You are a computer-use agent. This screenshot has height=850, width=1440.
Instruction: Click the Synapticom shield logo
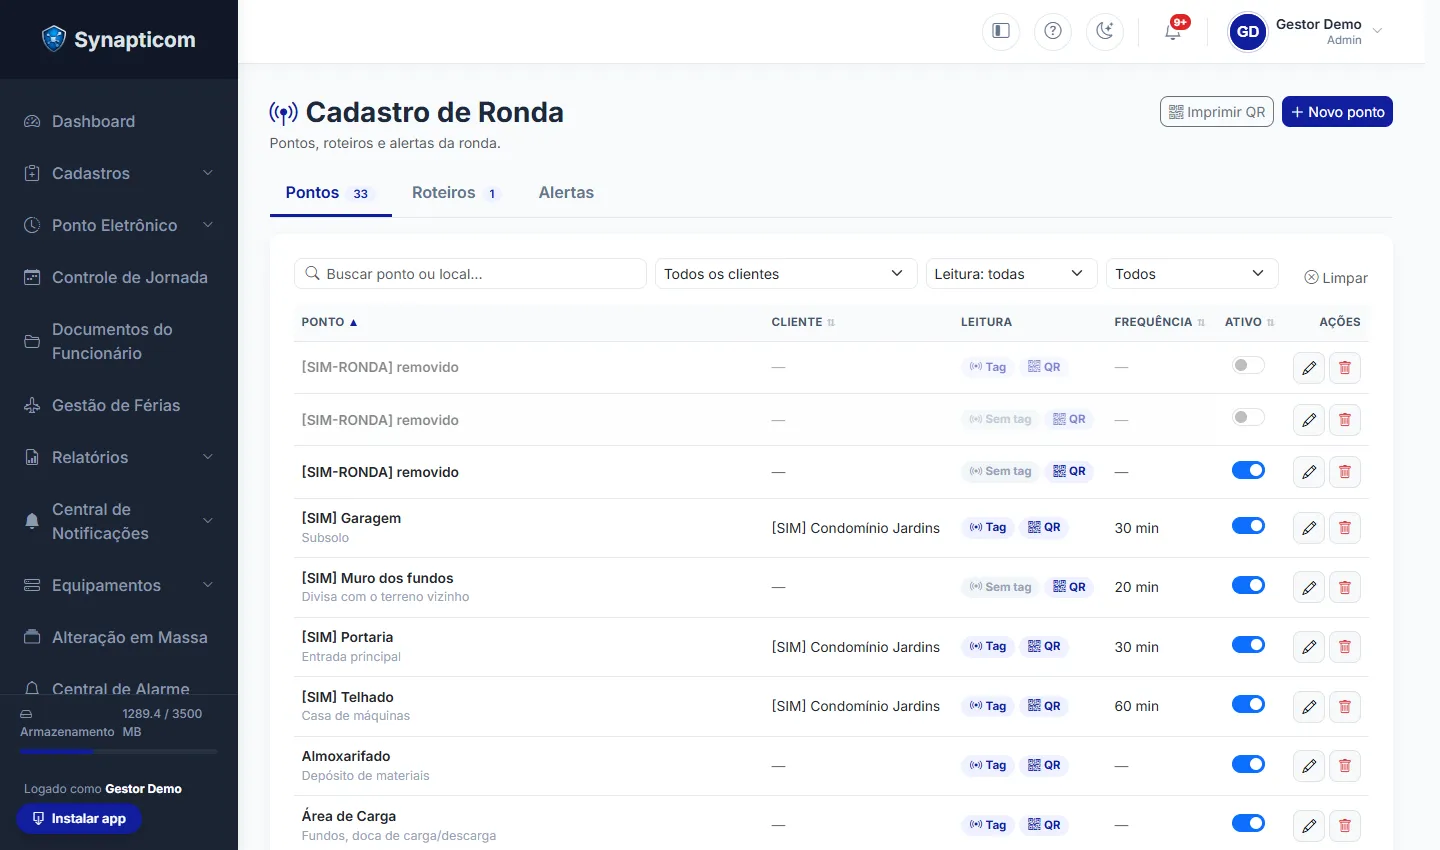(54, 39)
